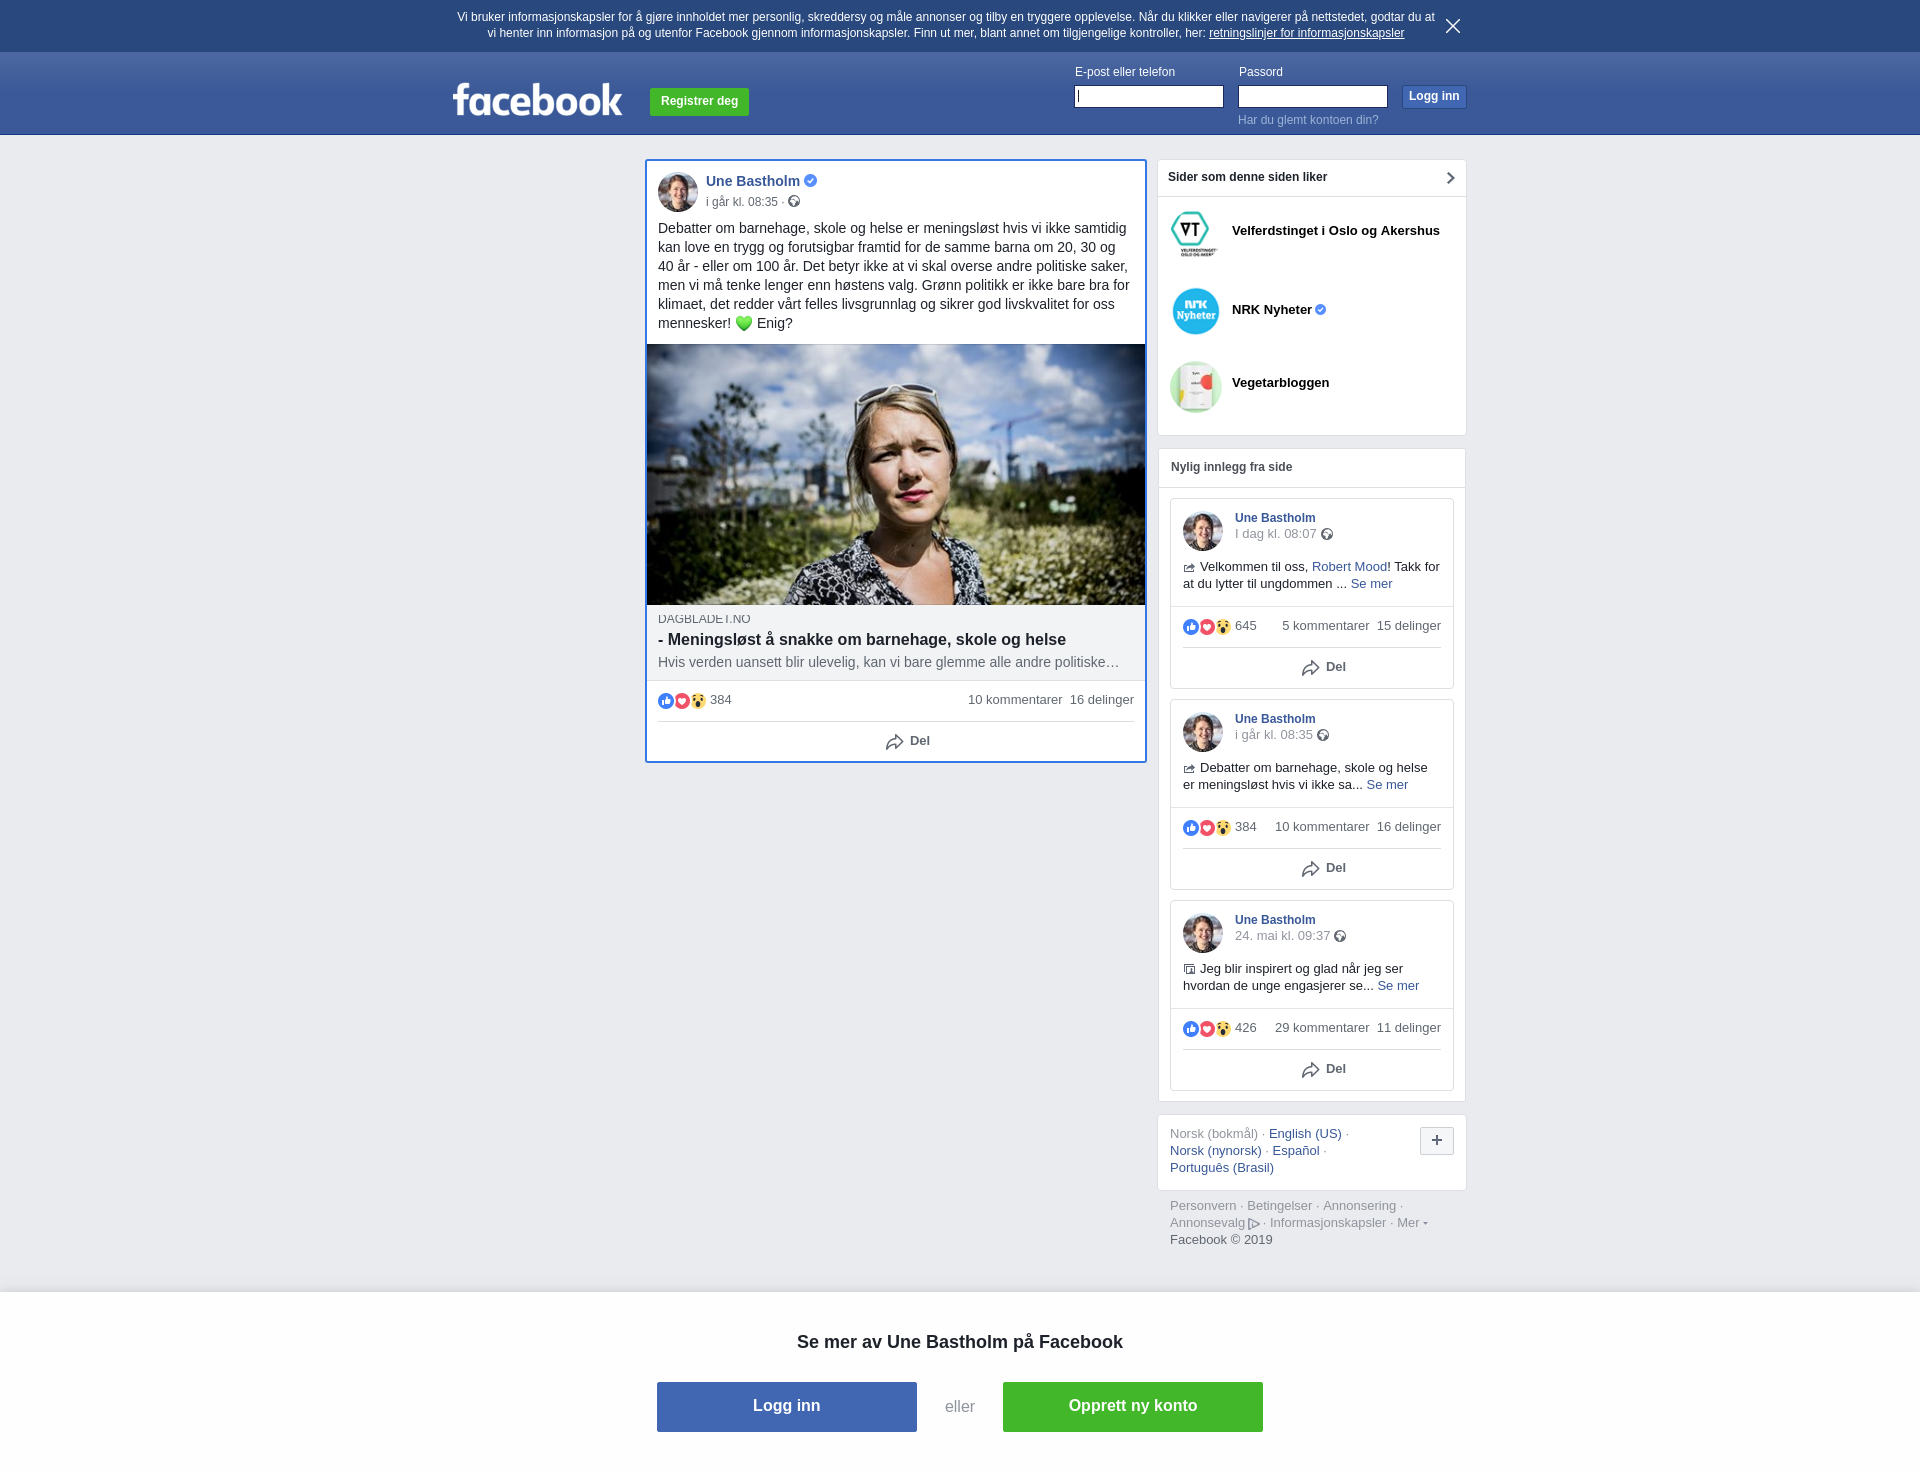Click the Annonsevalg triangle icon
This screenshot has height=1472, width=1920.
[x=1254, y=1224]
